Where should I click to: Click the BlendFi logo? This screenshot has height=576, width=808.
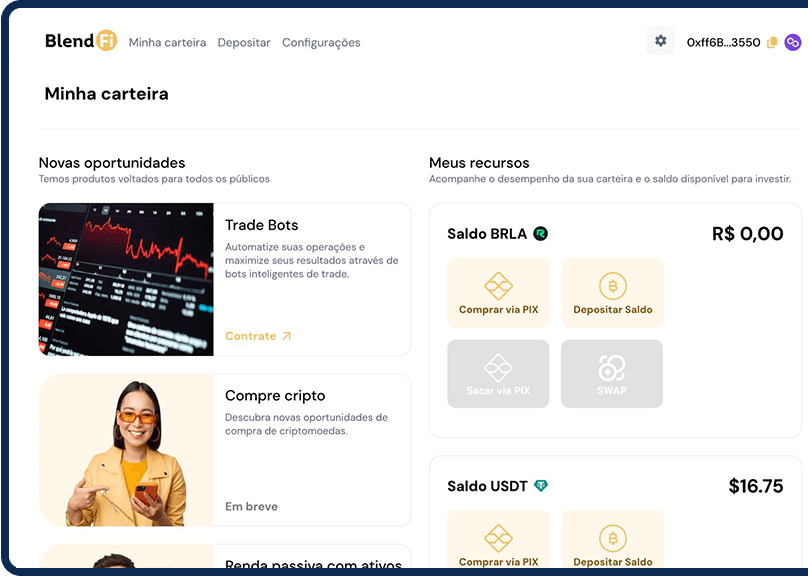pos(81,41)
